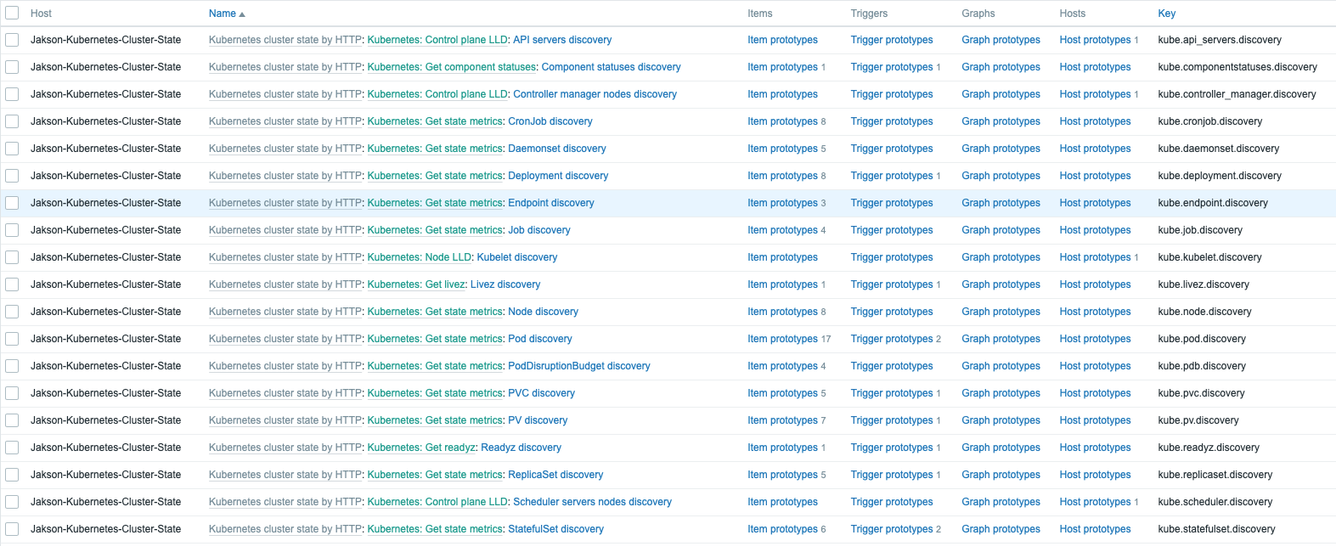Open StatefulSet discovery rule
This screenshot has width=1336, height=546.
[556, 529]
